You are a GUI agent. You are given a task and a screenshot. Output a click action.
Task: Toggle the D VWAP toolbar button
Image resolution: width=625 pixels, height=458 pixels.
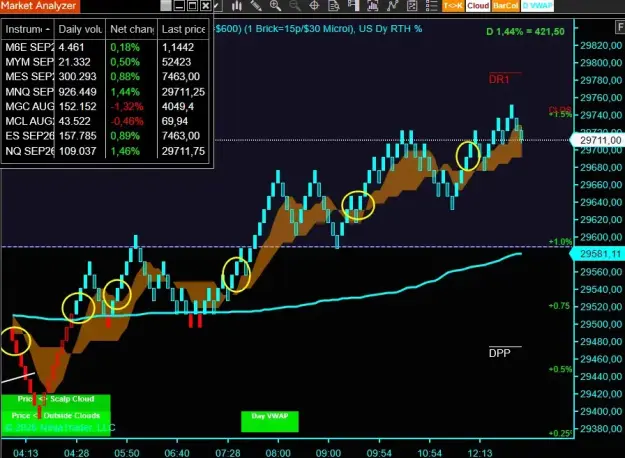(537, 6)
